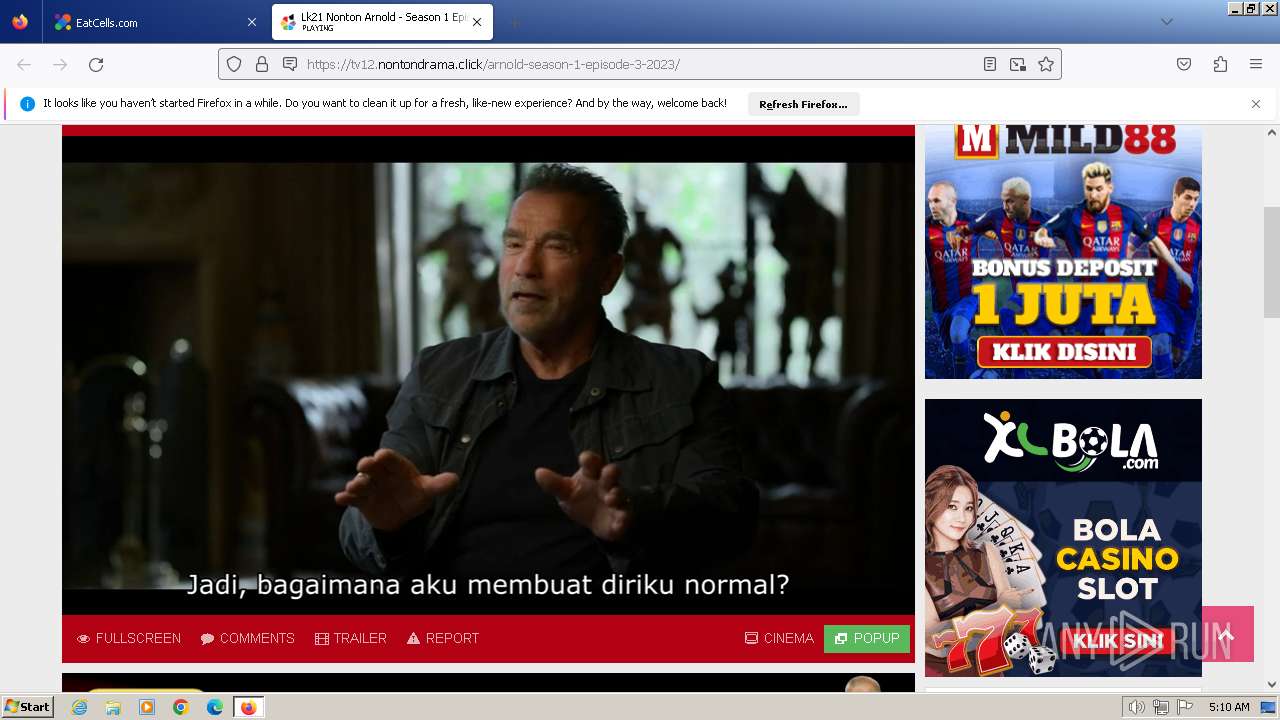The width and height of the screenshot is (1280, 720).
Task: Launch Internet Explorer from taskbar
Action: 79,707
